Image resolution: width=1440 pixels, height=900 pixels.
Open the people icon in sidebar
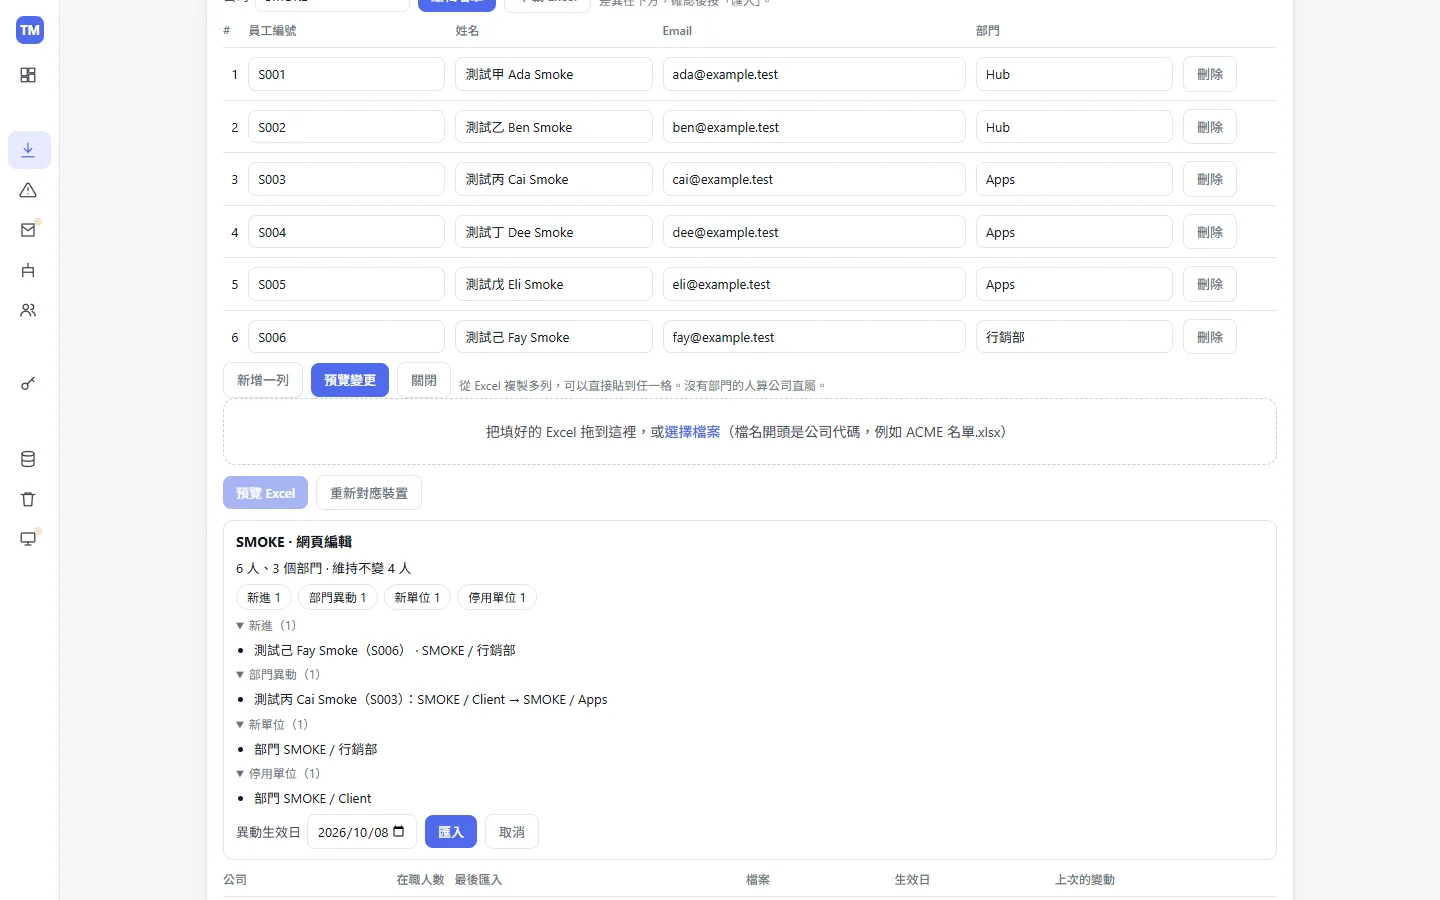28,310
